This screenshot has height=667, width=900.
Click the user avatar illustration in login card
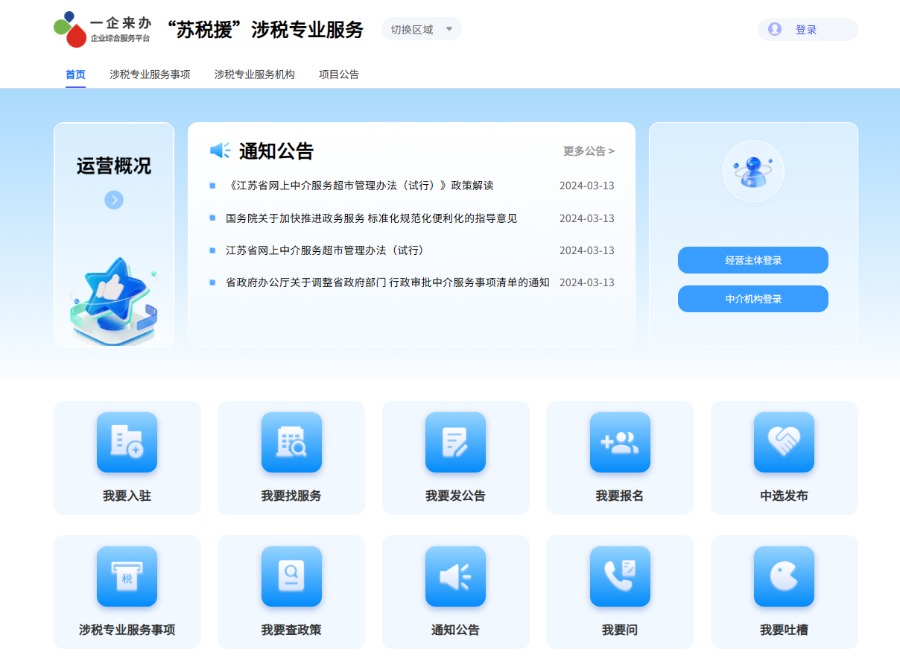(753, 171)
